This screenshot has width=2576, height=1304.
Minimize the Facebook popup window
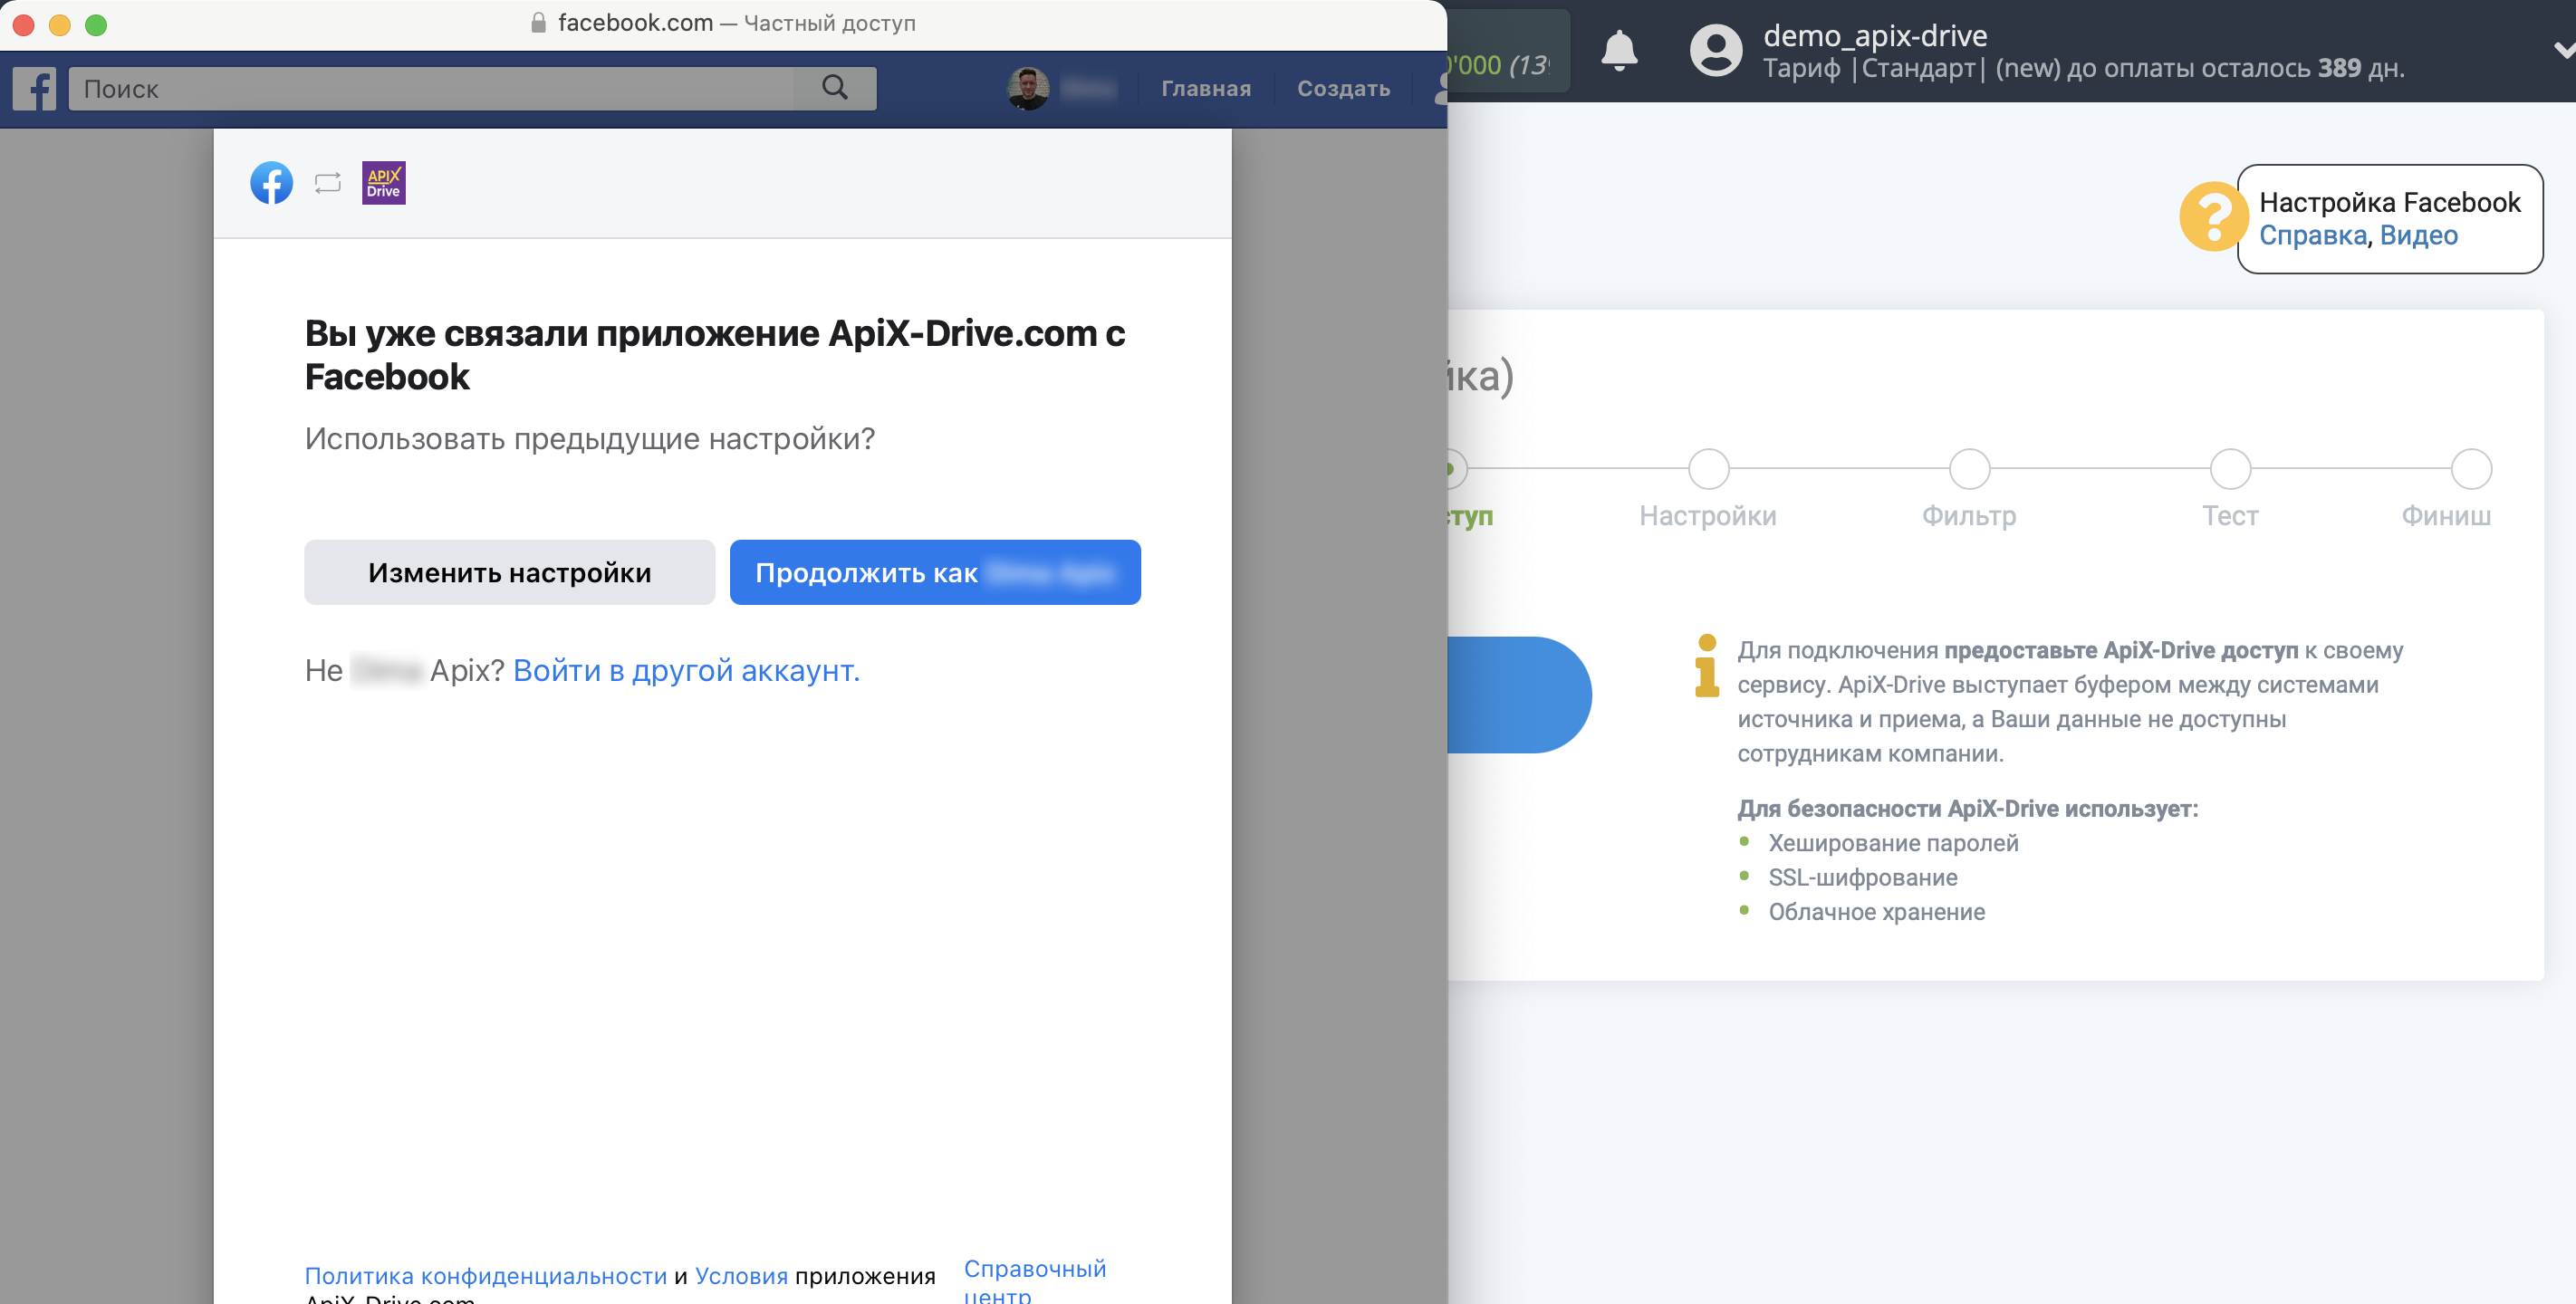pyautogui.click(x=60, y=24)
